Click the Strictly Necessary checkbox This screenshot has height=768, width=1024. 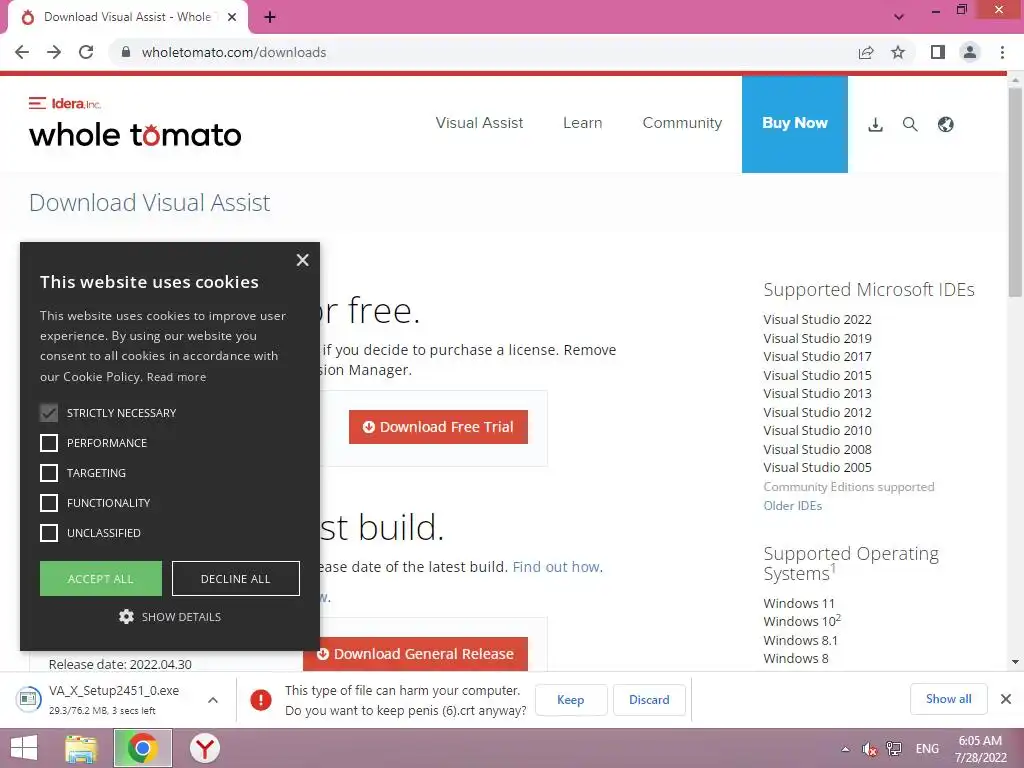click(x=49, y=413)
